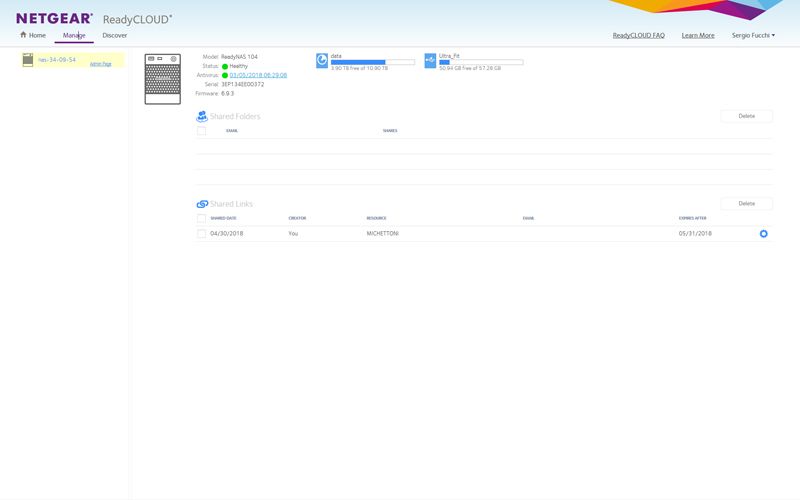Viewport: 800px width, 500px height.
Task: Expand the Sergio Fucchi account menu
Action: tap(753, 35)
